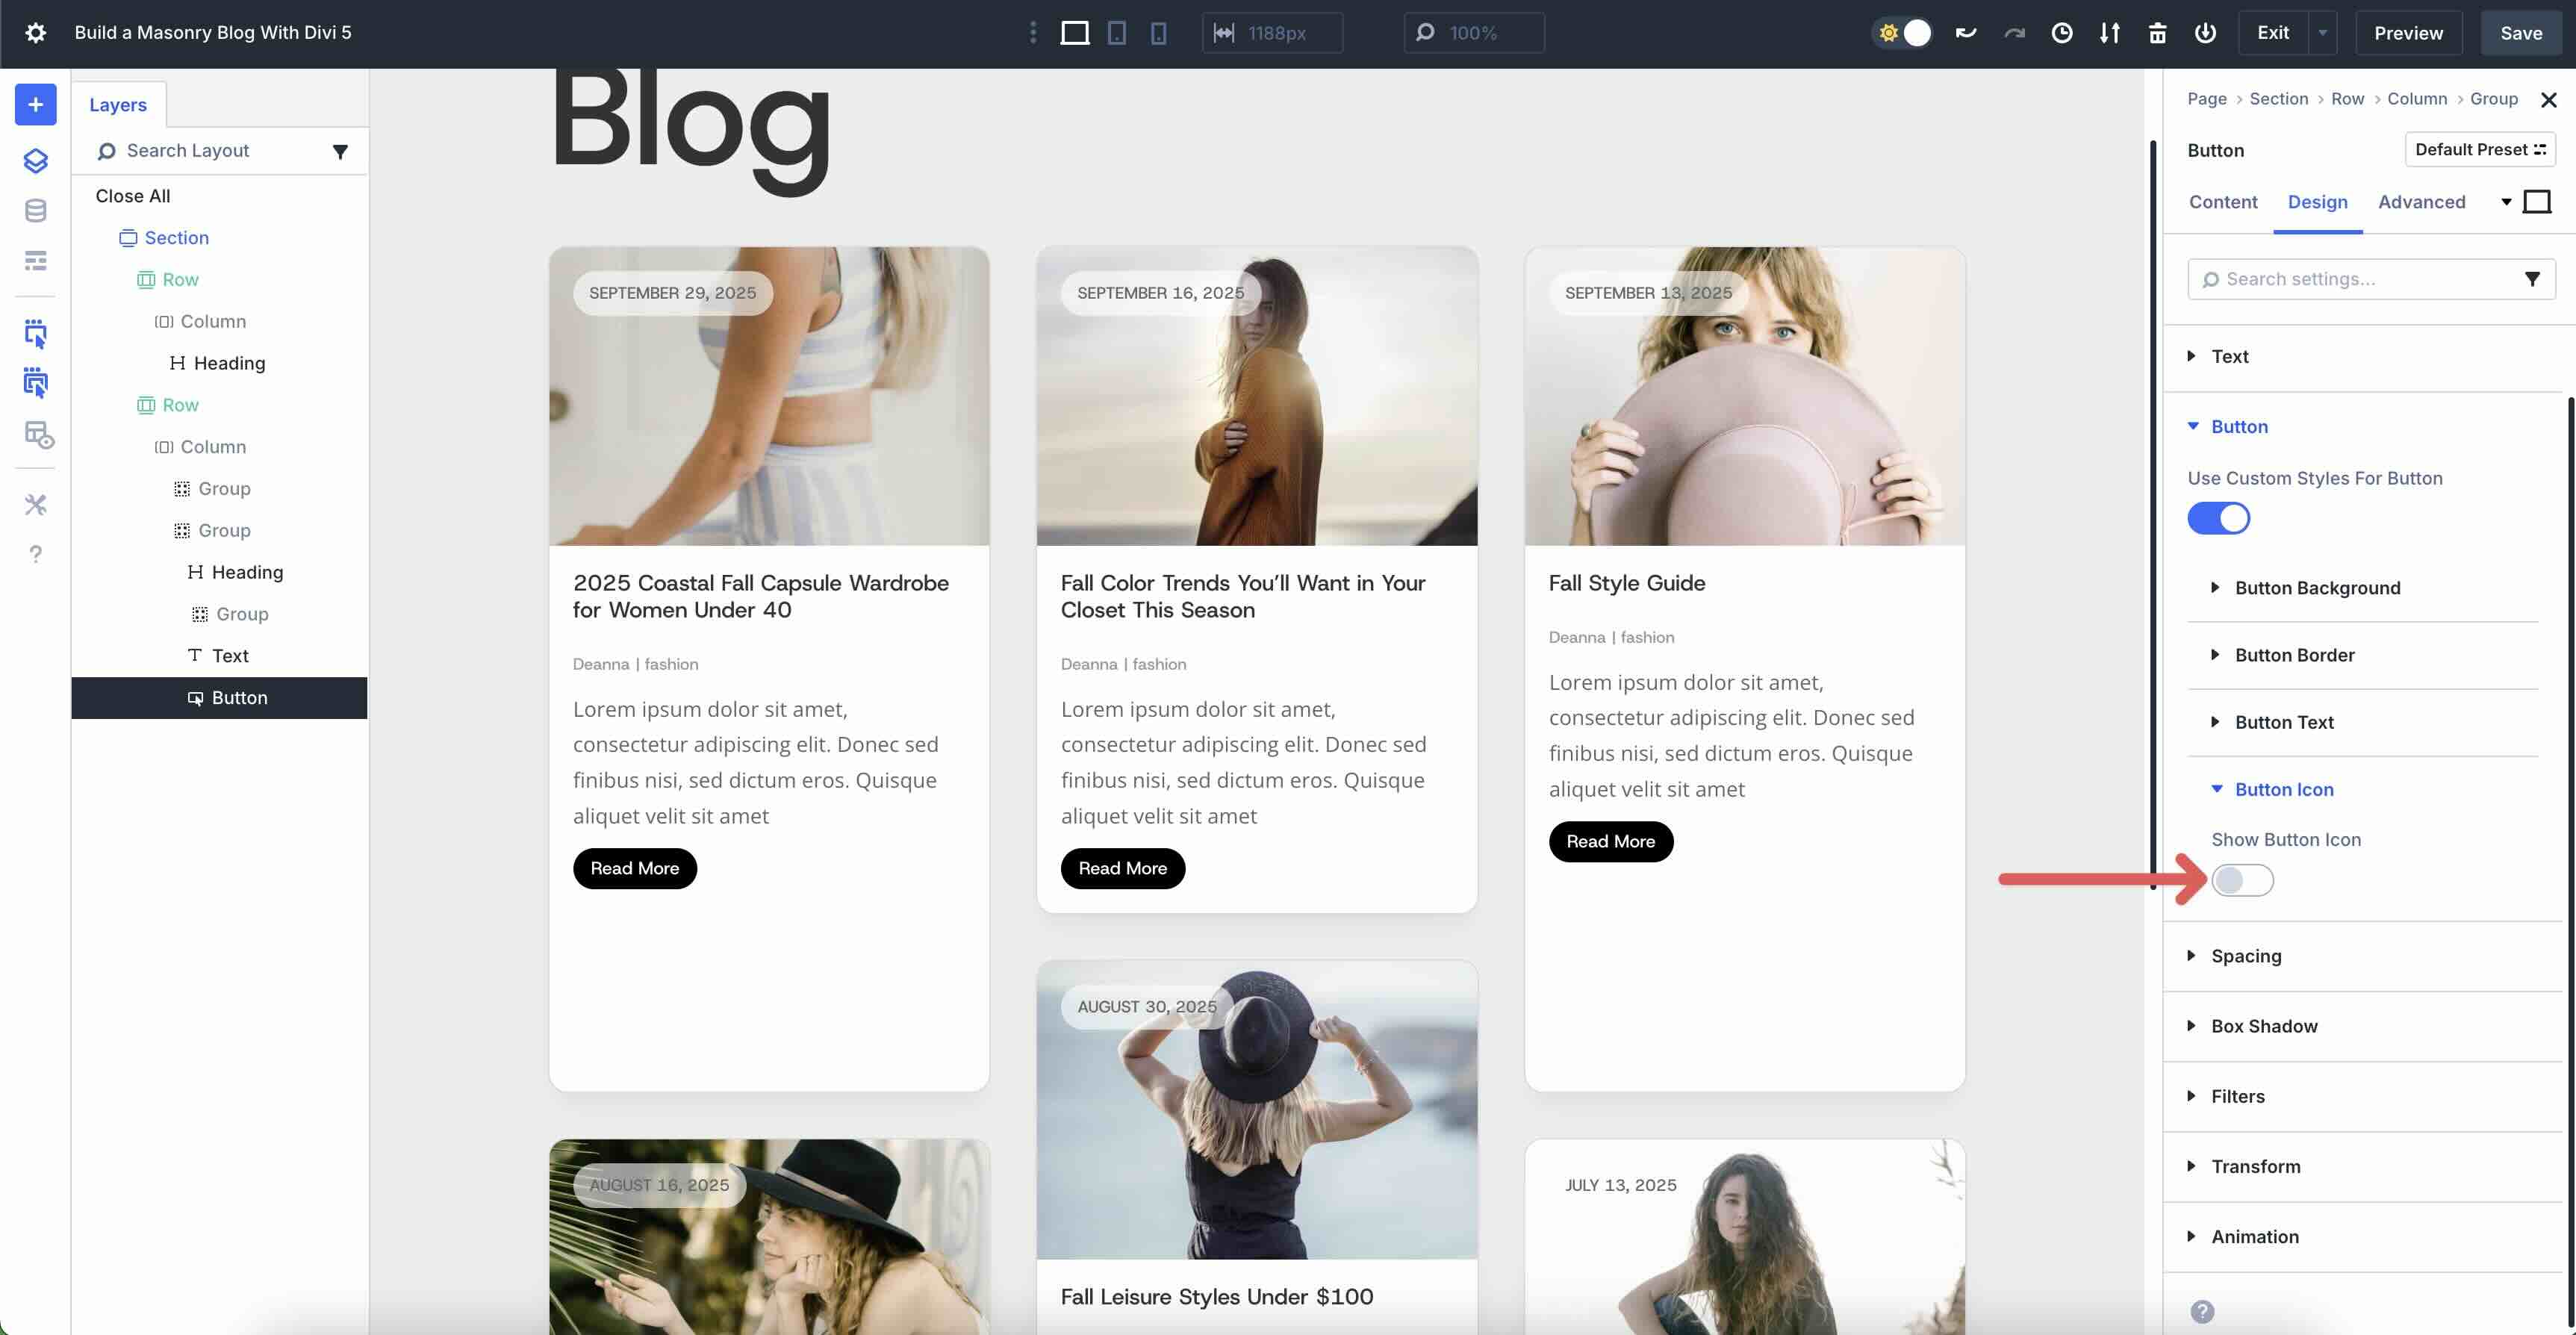Collapse the Button Icon settings group

pos(2283,789)
